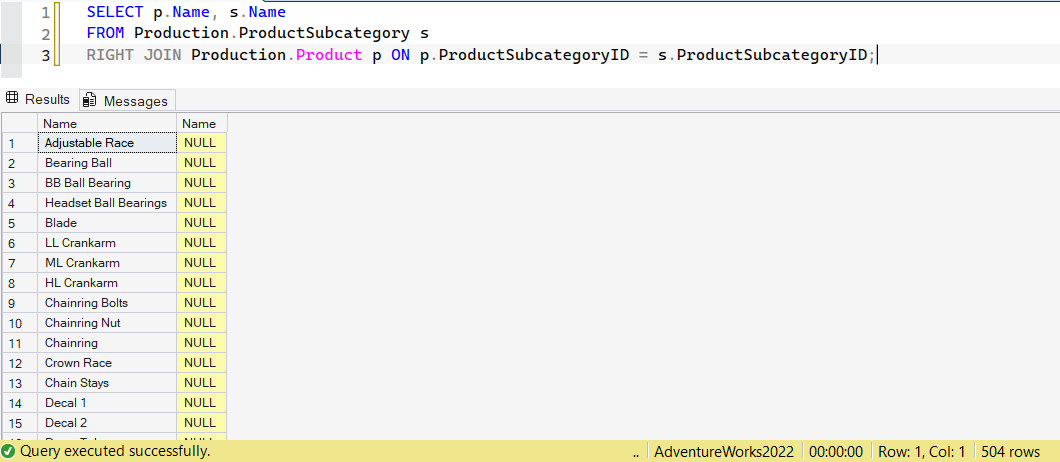1060x462 pixels.
Task: Click line number 2 in editor margin
Action: click(x=45, y=34)
